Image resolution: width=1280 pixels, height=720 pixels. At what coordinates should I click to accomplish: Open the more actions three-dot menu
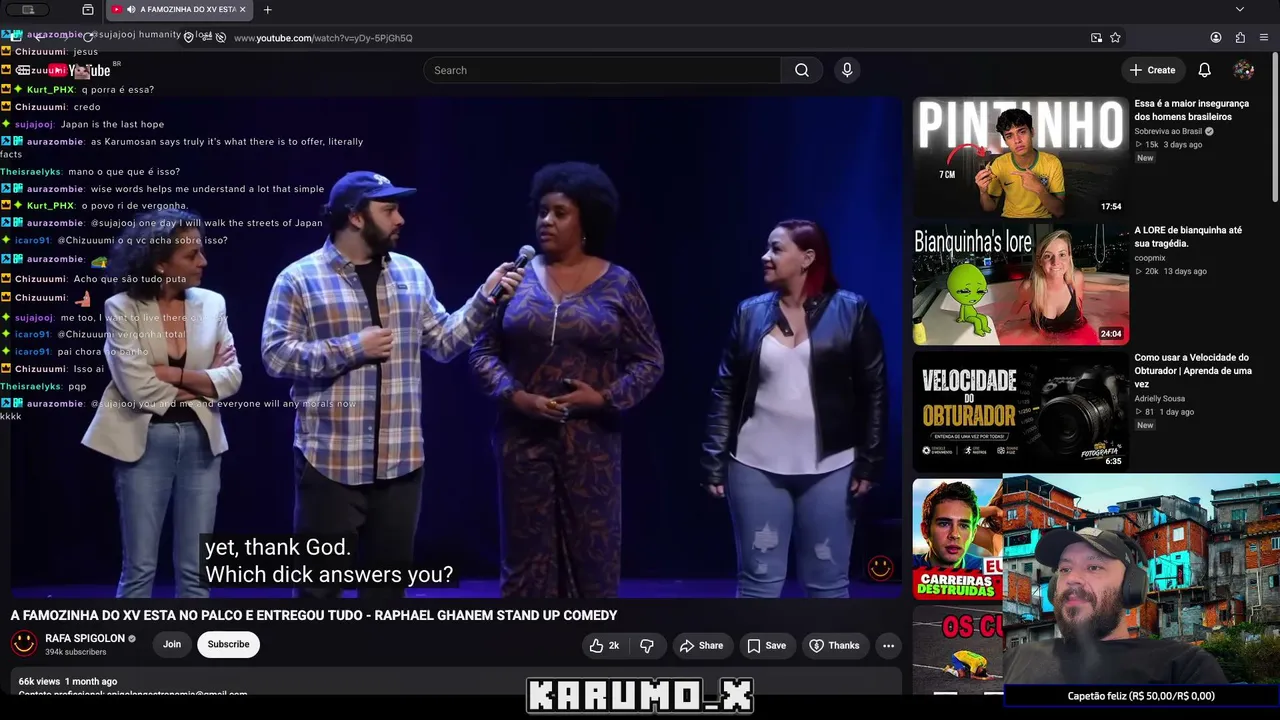point(888,646)
